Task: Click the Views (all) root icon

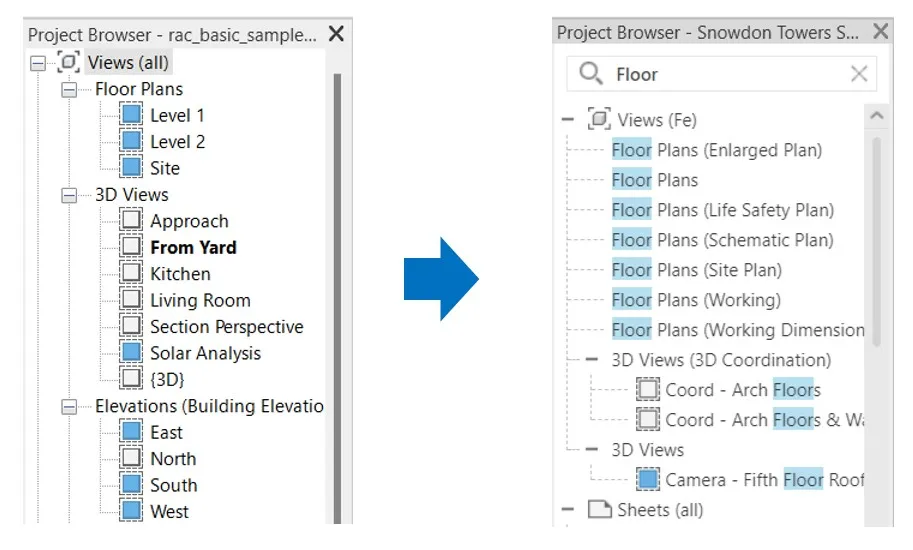Action: 68,63
